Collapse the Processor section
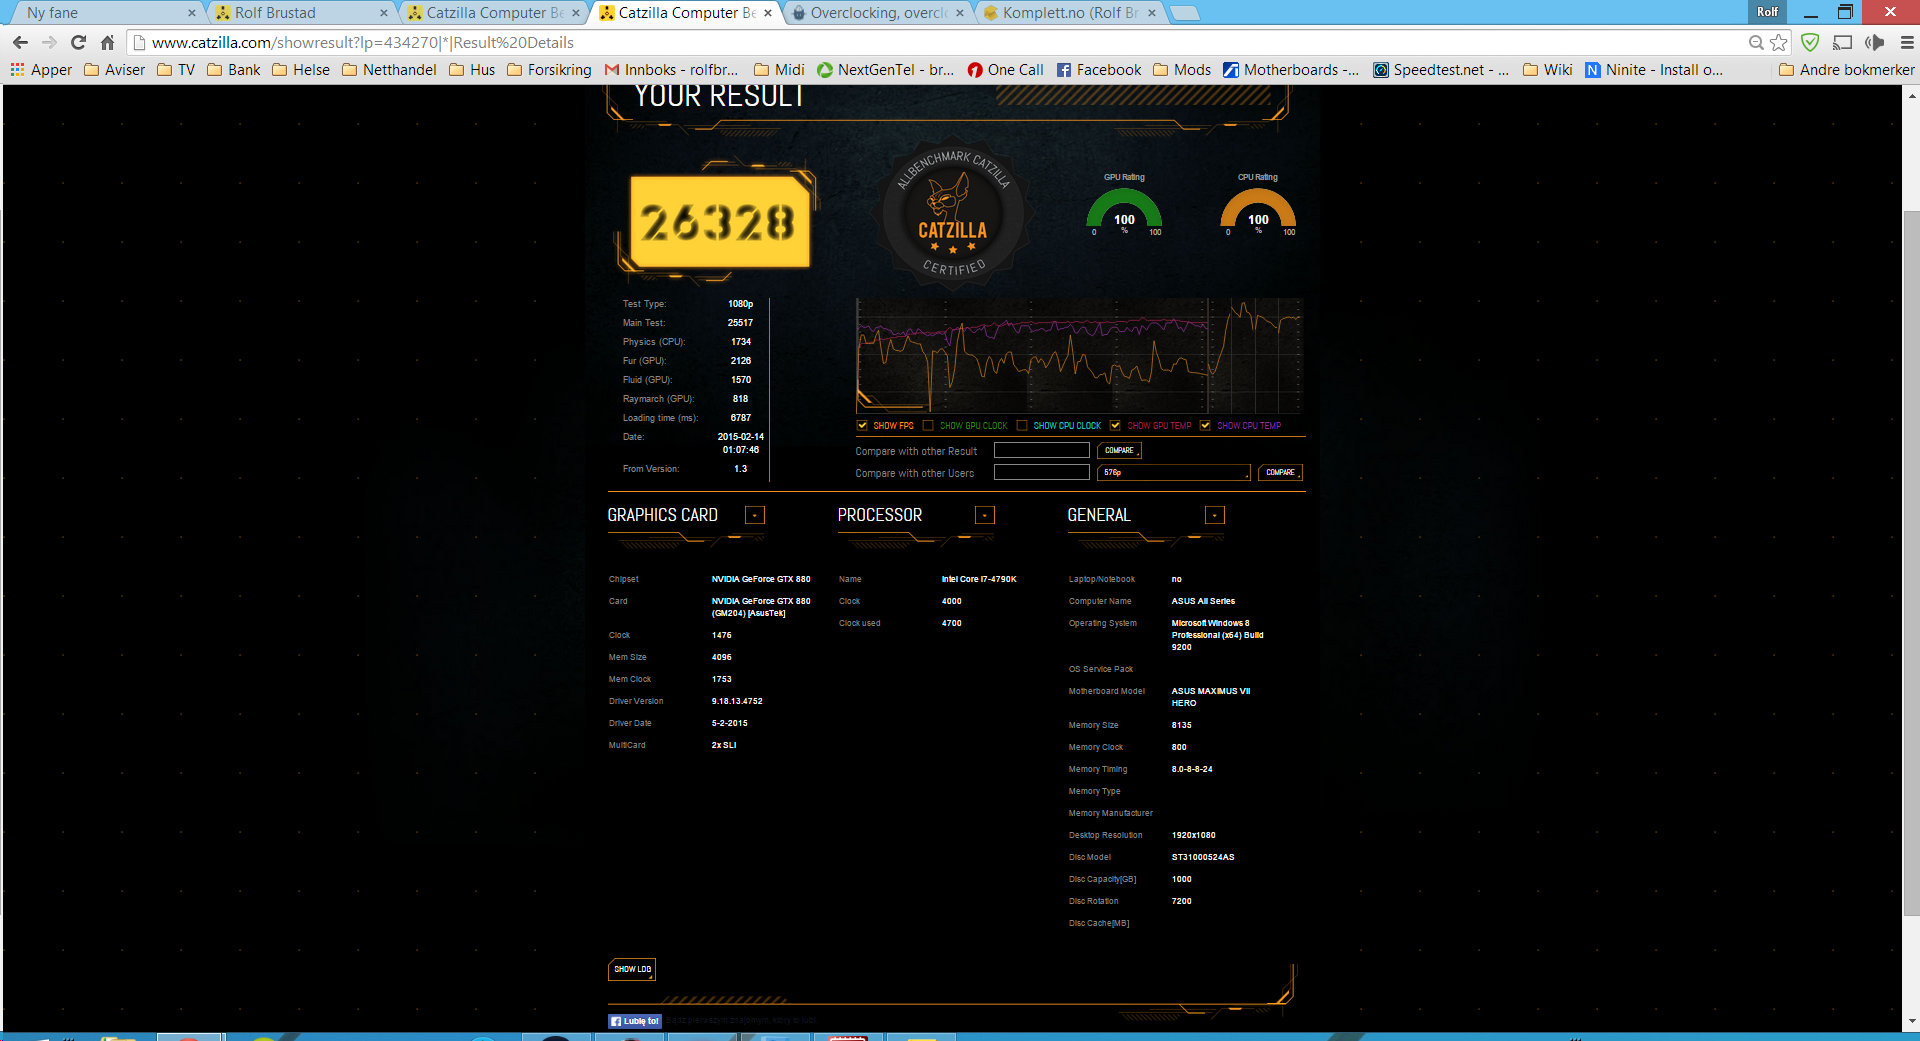Screen dimensions: 1920x1041 pos(985,515)
